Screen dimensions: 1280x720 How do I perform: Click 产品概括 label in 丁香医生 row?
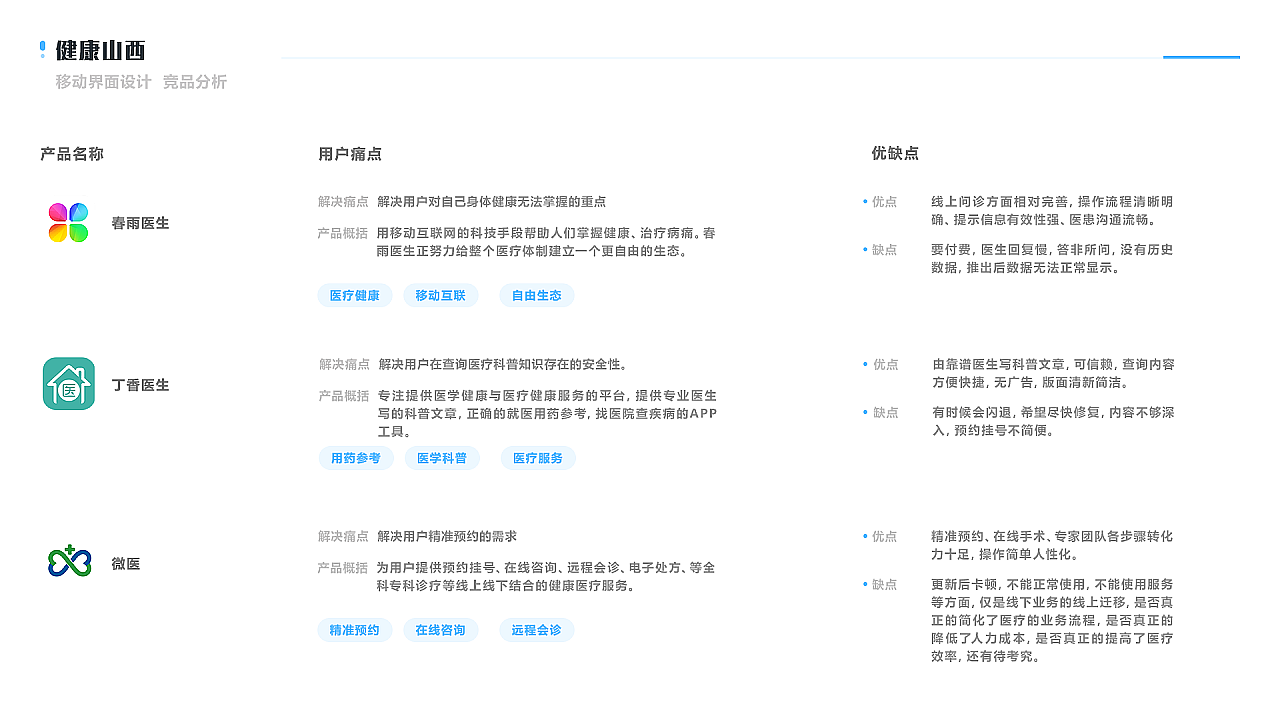tap(344, 396)
